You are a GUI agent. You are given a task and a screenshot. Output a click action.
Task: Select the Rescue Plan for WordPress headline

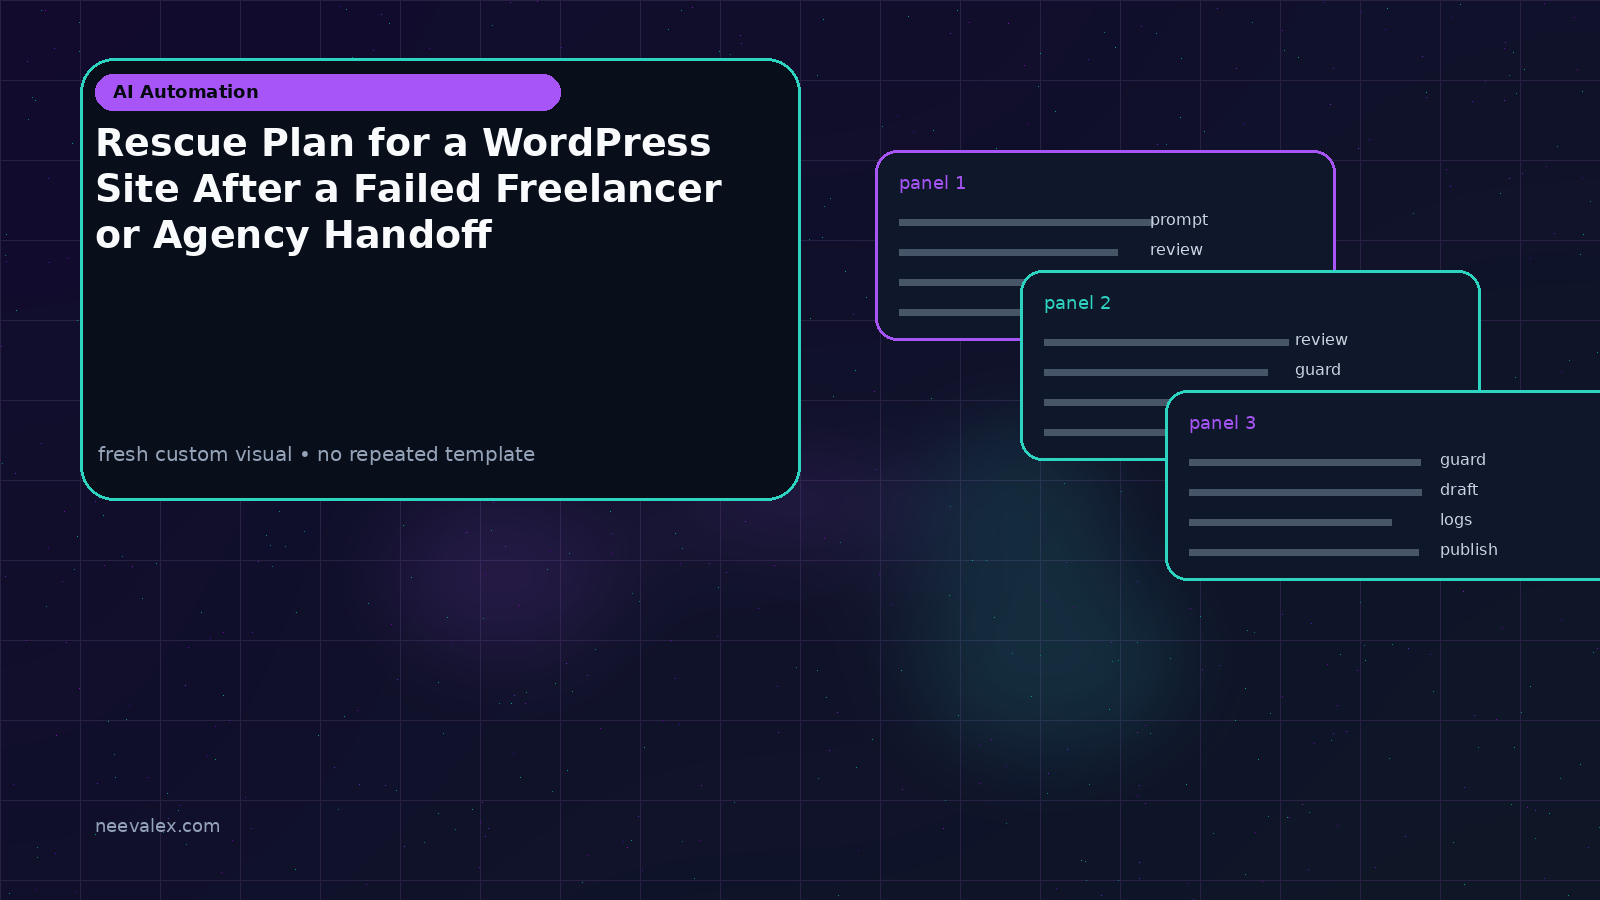pos(408,189)
